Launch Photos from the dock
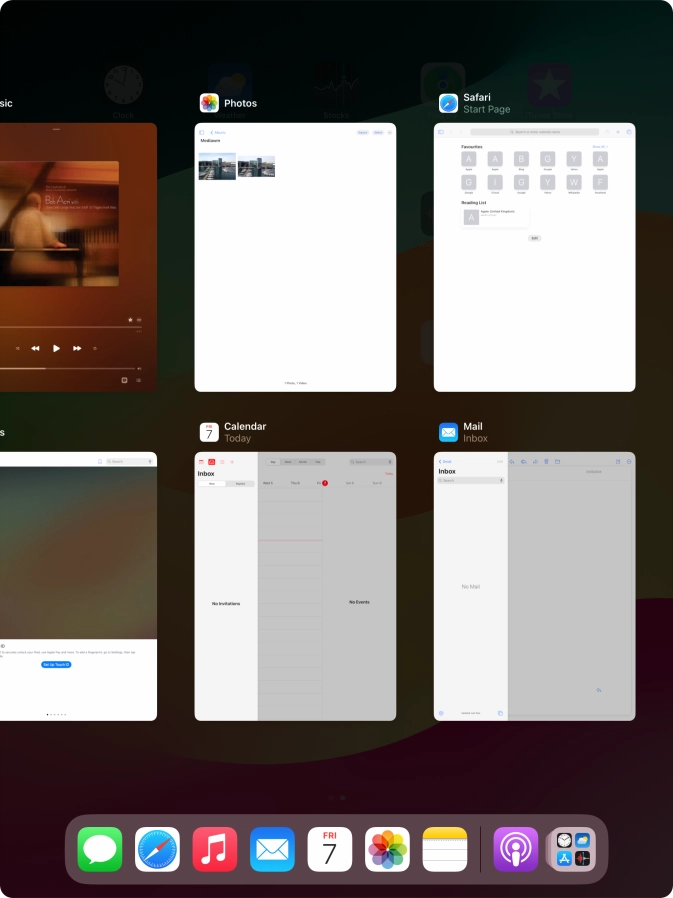Screen dimensions: 673x898 click(x=387, y=849)
